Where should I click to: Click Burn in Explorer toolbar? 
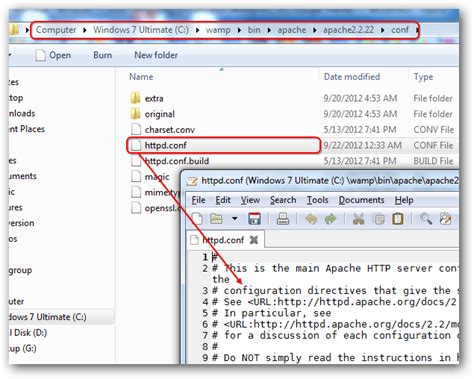pyautogui.click(x=102, y=55)
